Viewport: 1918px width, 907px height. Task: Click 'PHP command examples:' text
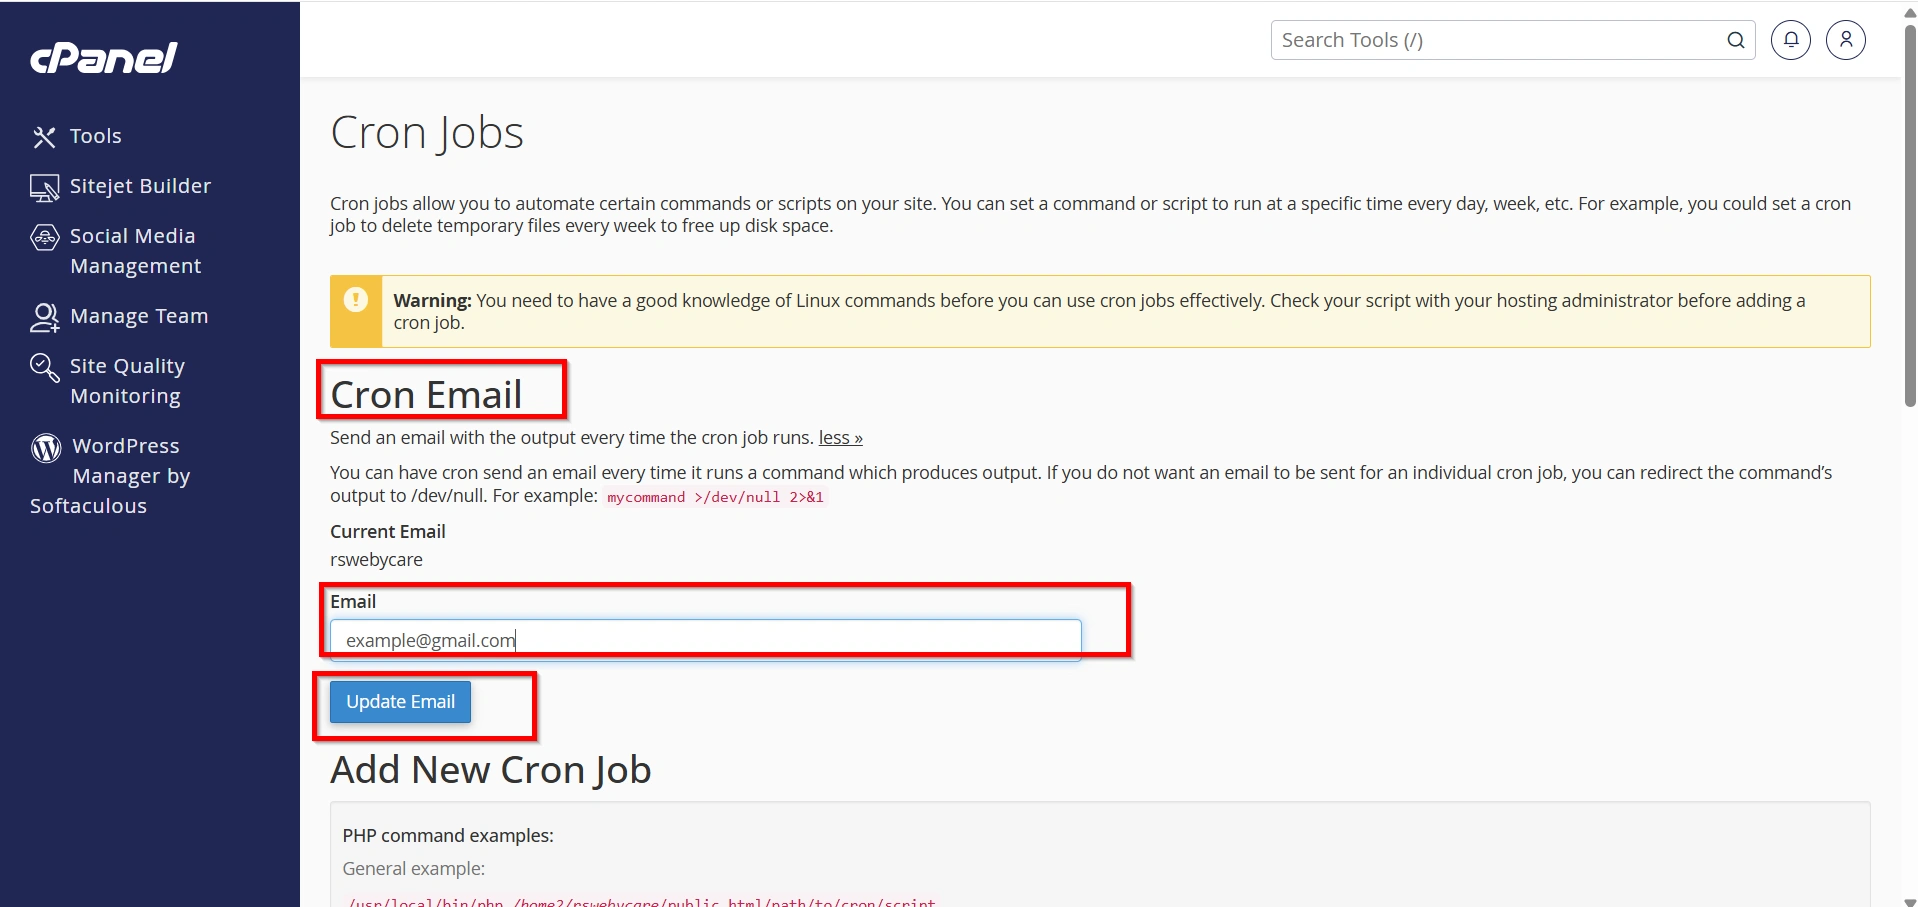click(448, 835)
